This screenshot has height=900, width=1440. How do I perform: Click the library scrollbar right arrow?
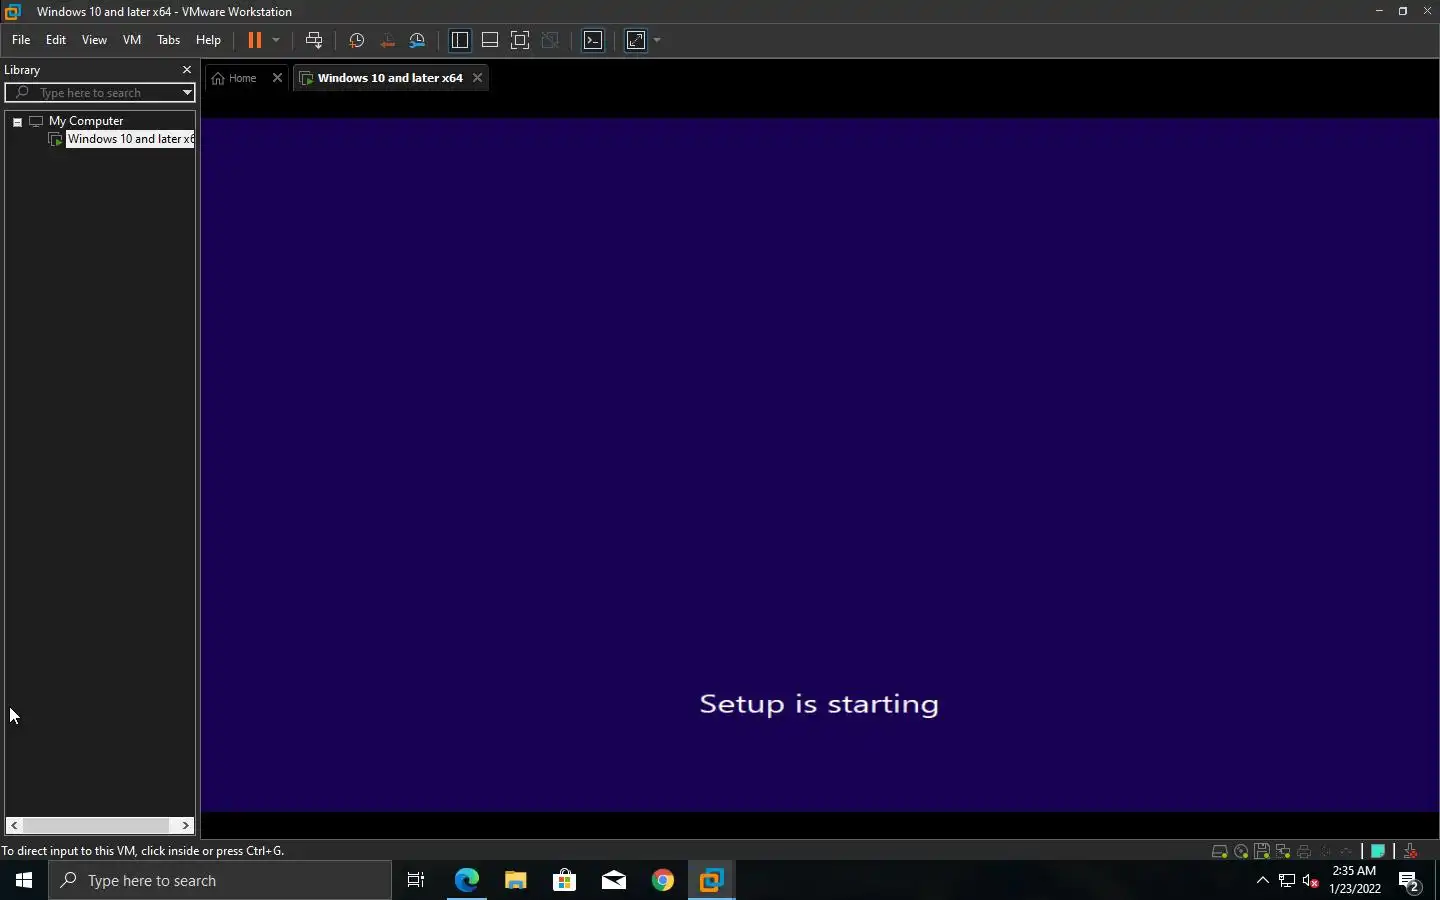[x=186, y=825]
